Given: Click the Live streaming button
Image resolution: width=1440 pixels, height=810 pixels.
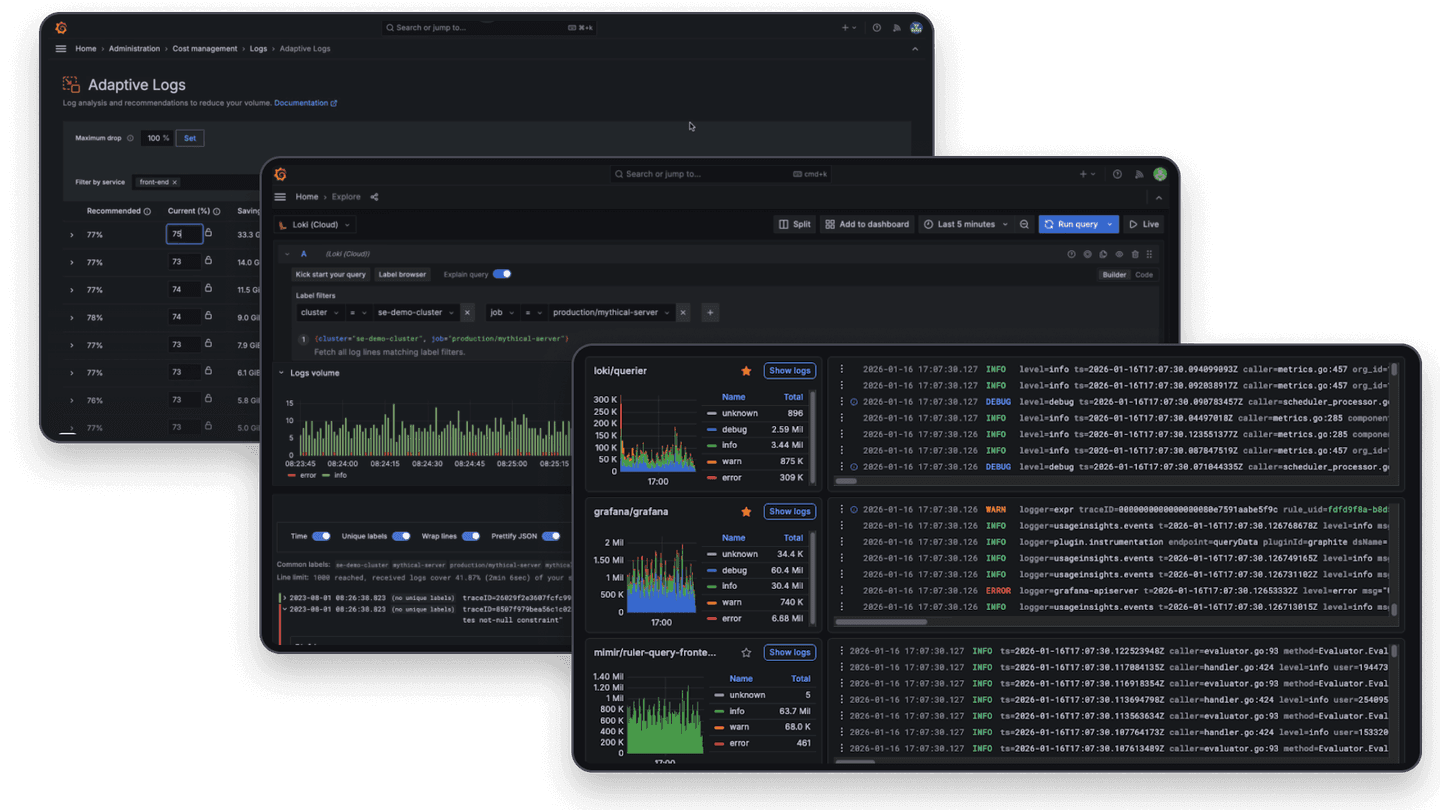Looking at the screenshot, I should pos(1144,224).
